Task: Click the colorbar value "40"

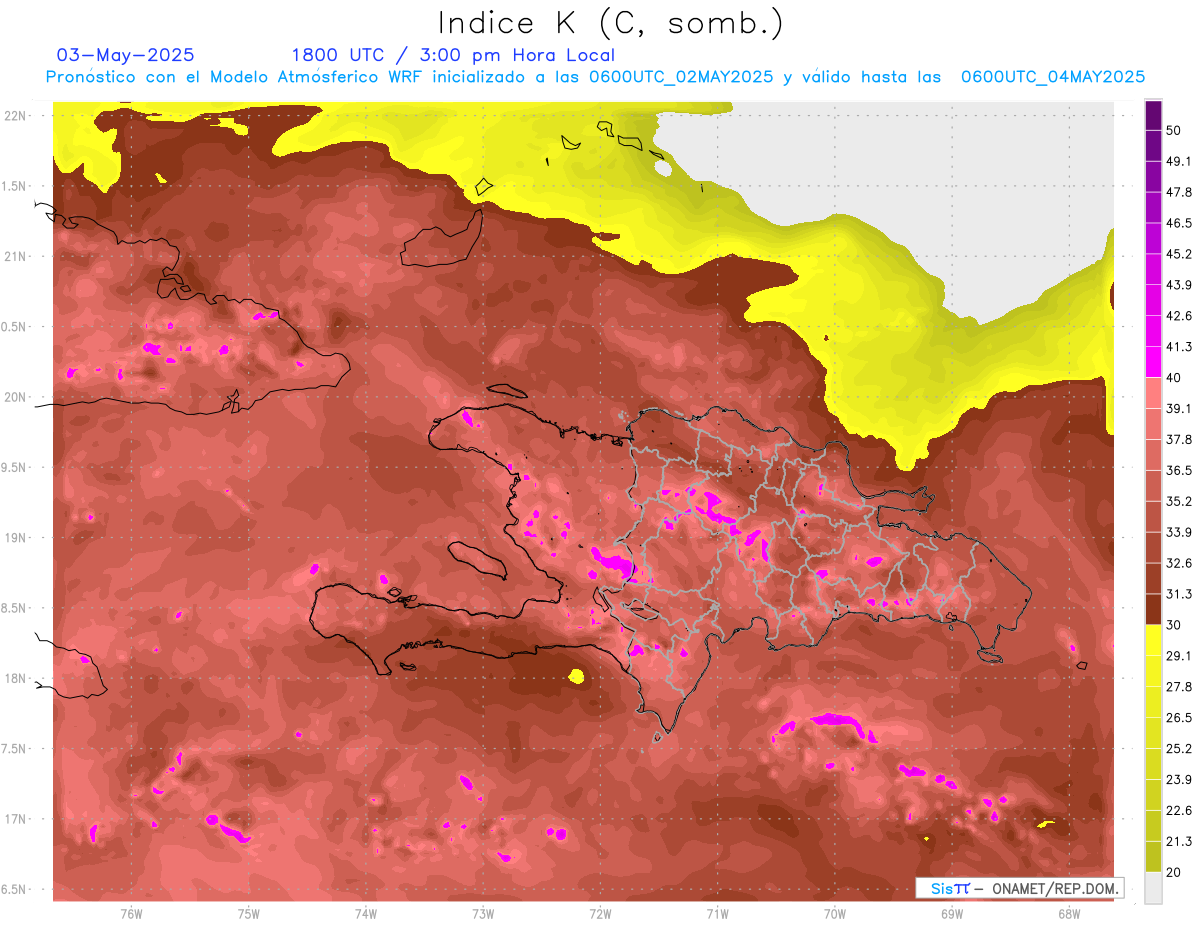Action: (1174, 378)
